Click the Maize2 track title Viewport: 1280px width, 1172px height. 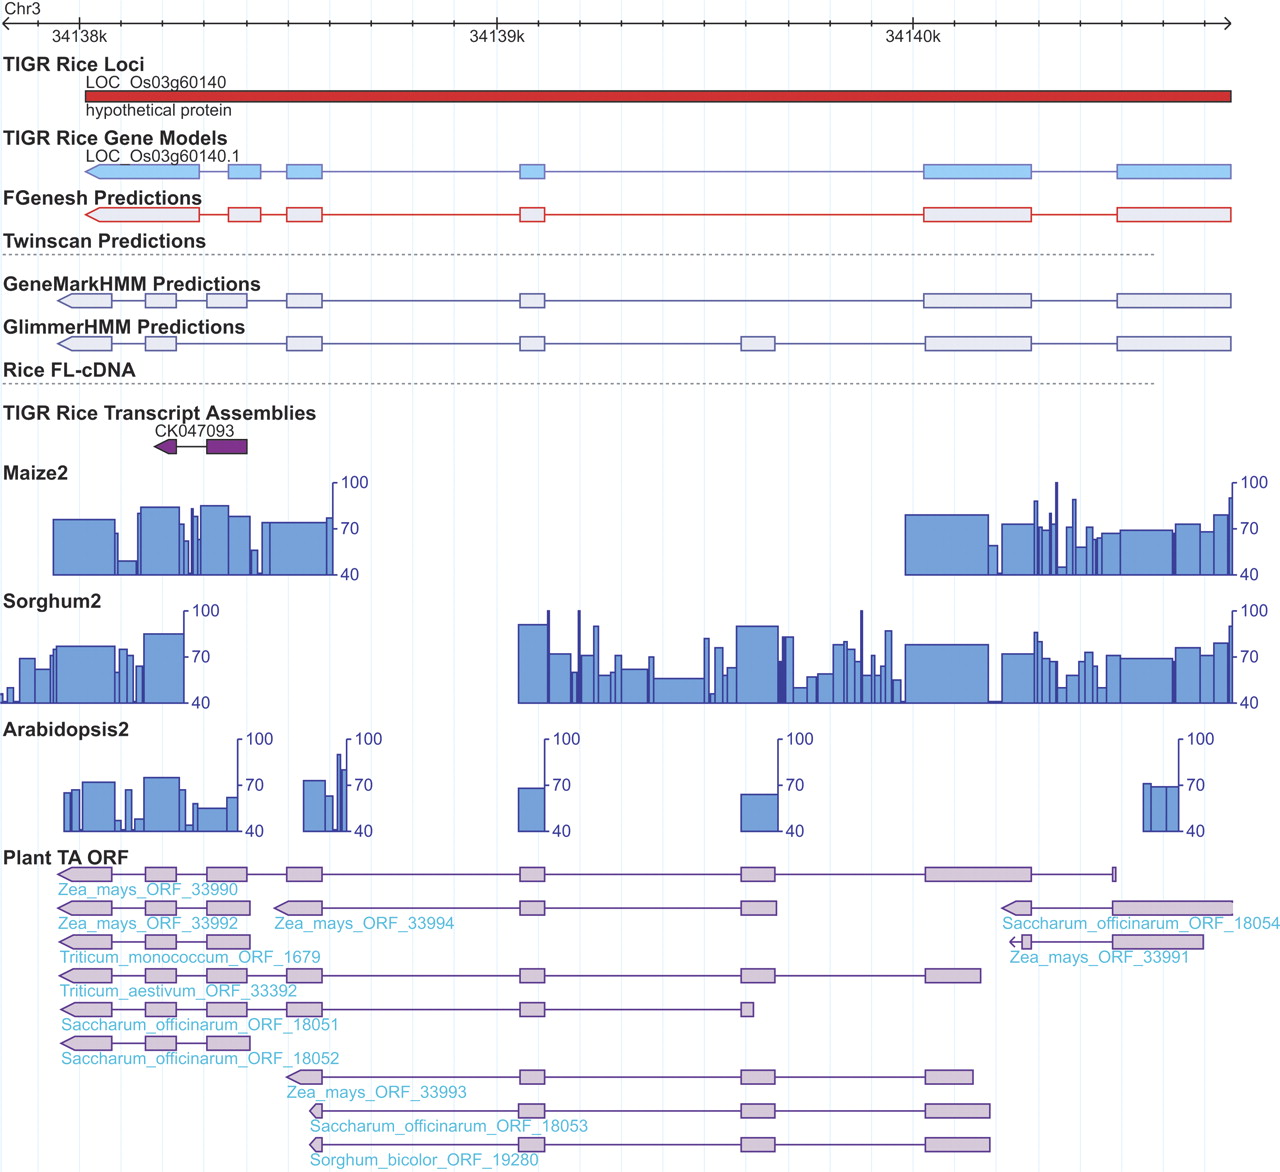[x=36, y=473]
